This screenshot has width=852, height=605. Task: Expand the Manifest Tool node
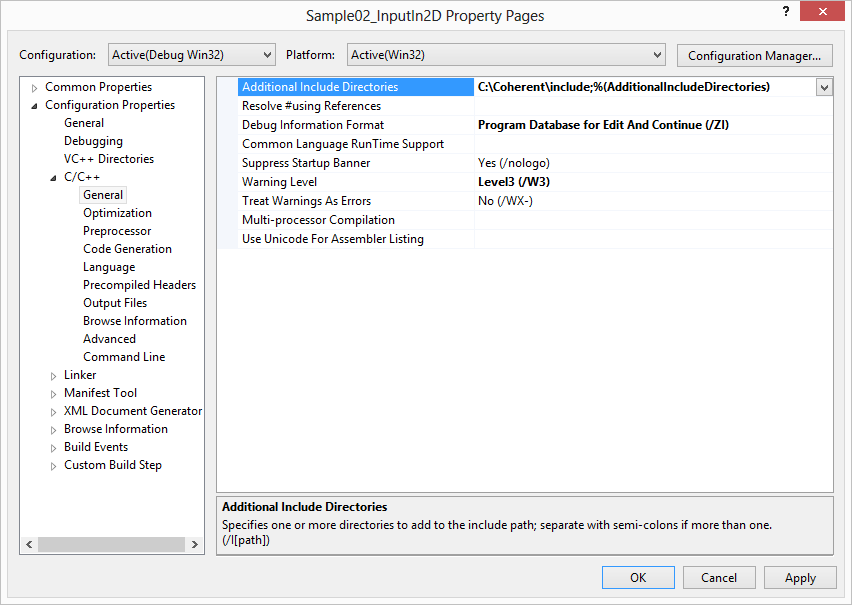54,393
